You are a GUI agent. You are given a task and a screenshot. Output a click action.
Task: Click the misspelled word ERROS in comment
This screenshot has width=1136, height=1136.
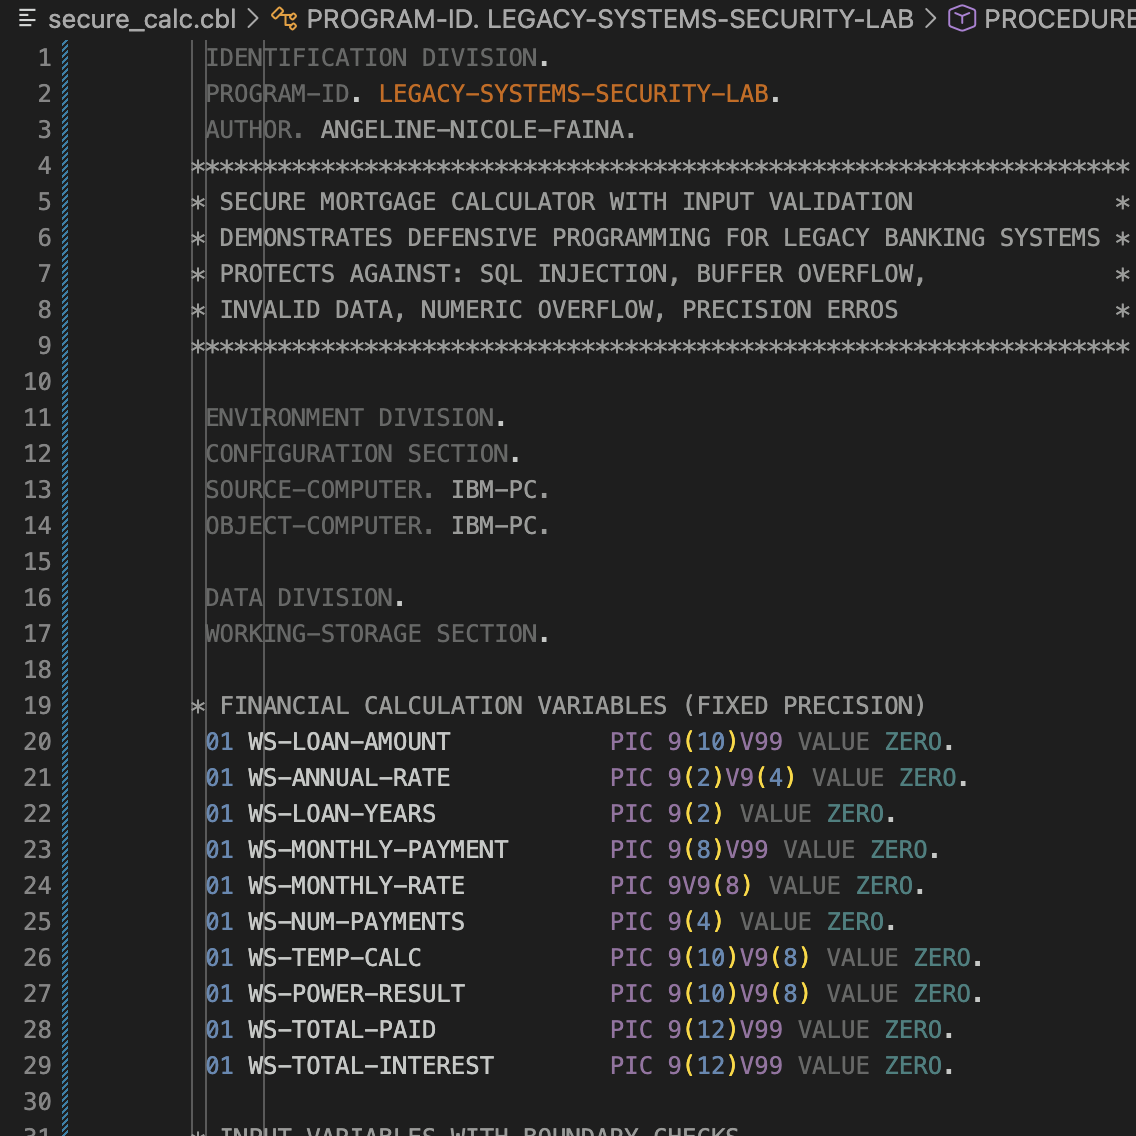pos(862,310)
